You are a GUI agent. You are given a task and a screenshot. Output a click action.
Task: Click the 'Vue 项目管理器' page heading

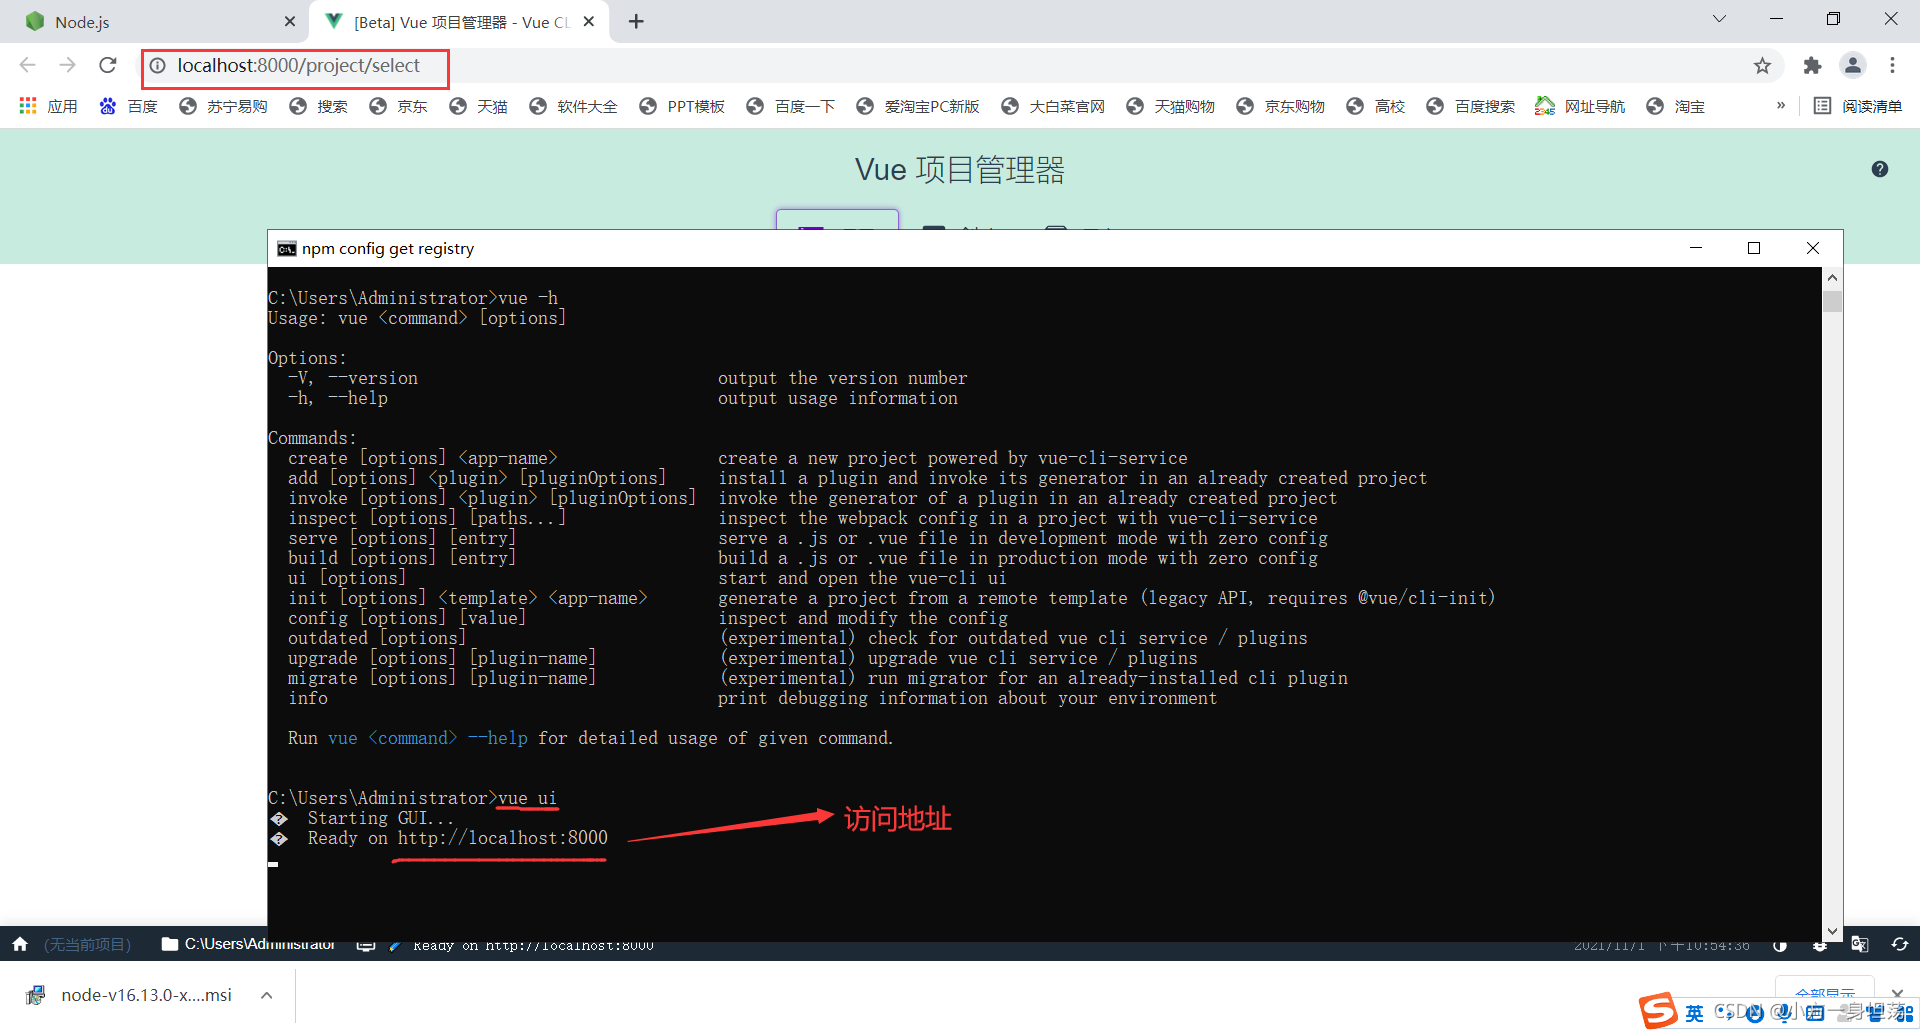960,170
